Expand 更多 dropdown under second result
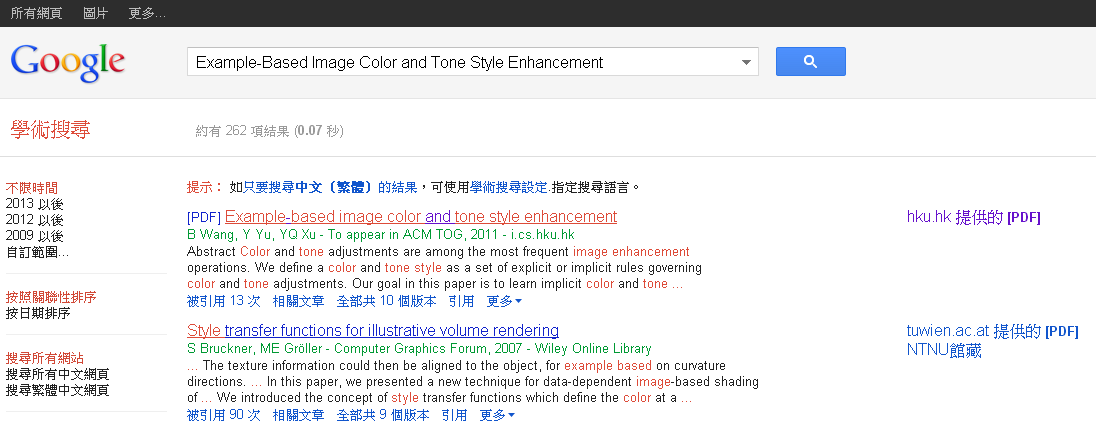This screenshot has width=1096, height=424. pos(496,415)
